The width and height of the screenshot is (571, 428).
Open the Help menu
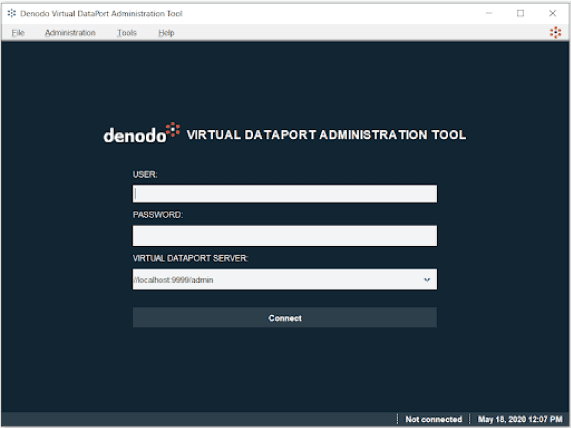(x=166, y=33)
